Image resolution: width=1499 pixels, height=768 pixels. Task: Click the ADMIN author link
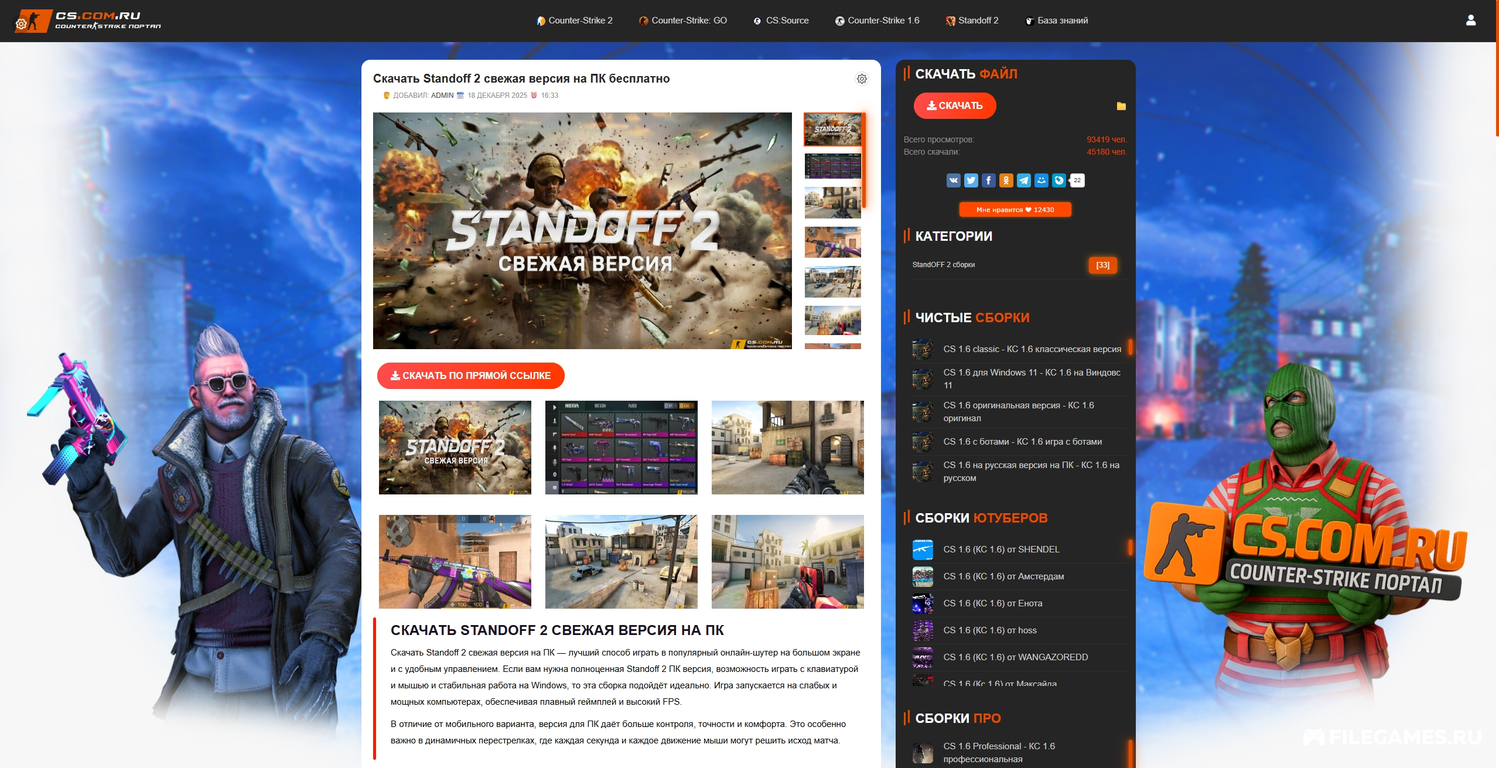[x=442, y=96]
